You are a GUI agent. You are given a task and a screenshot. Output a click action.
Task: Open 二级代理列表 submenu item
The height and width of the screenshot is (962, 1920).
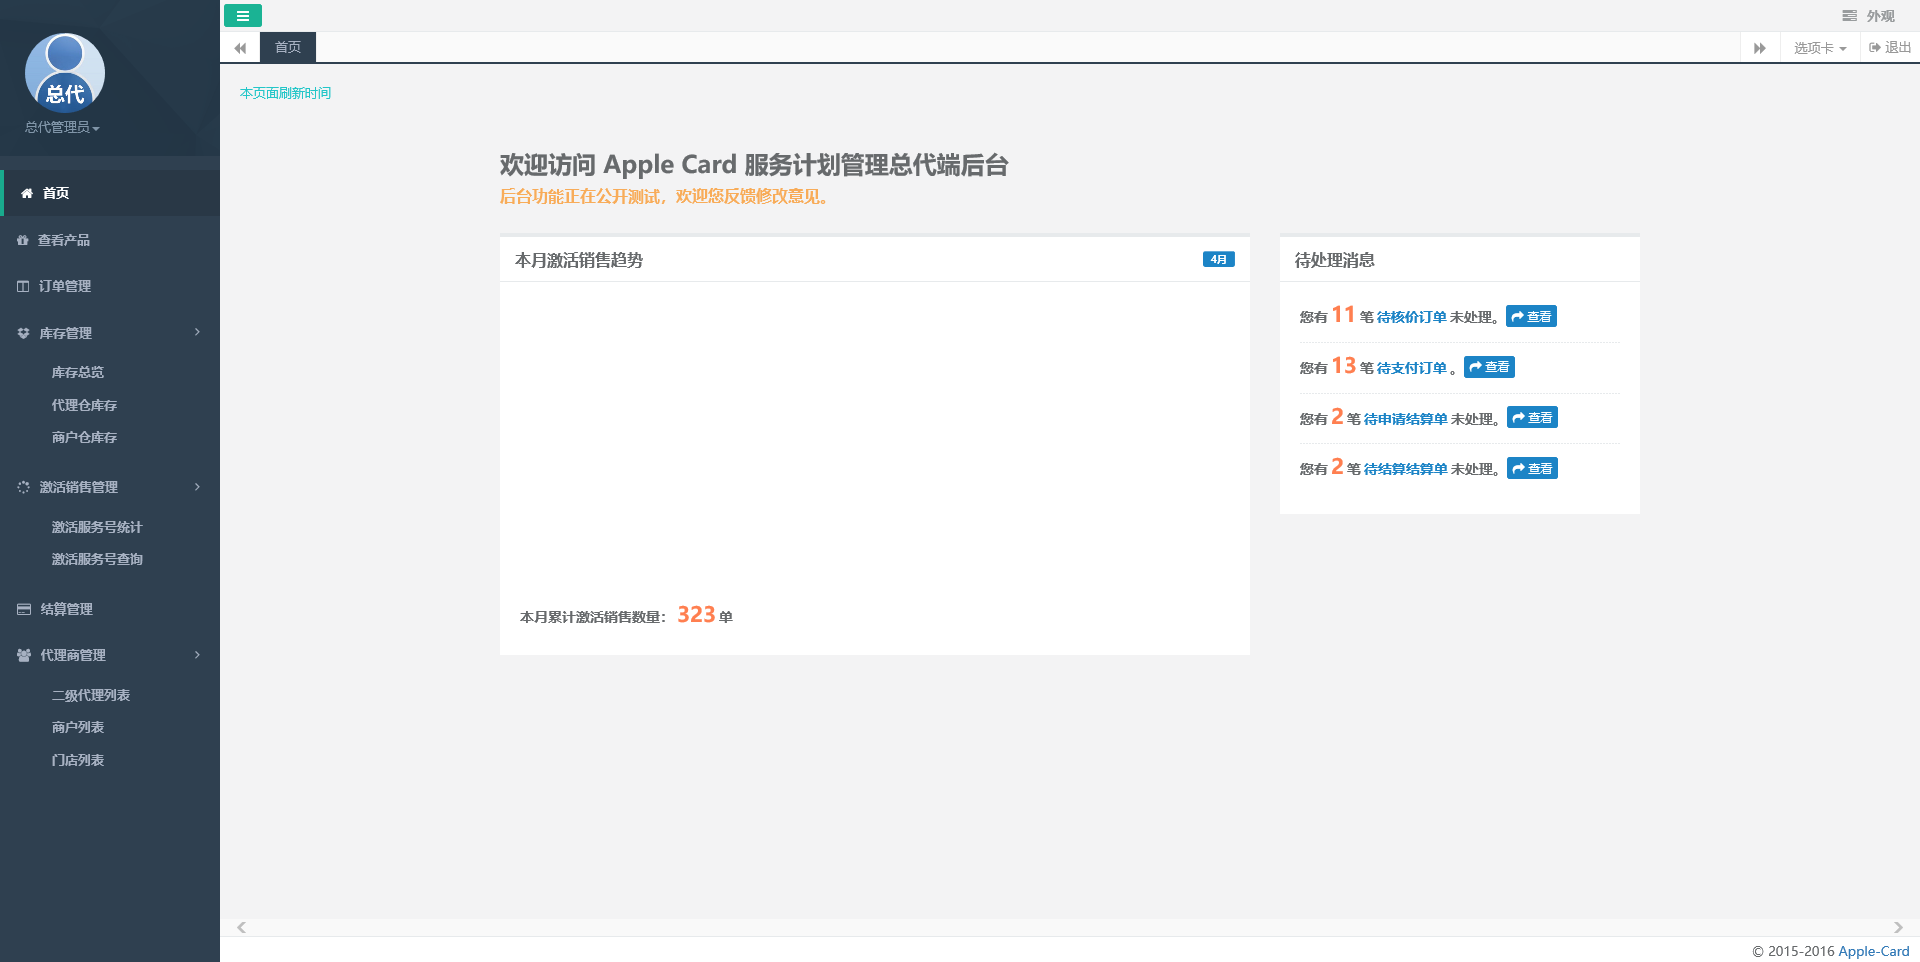tap(91, 695)
